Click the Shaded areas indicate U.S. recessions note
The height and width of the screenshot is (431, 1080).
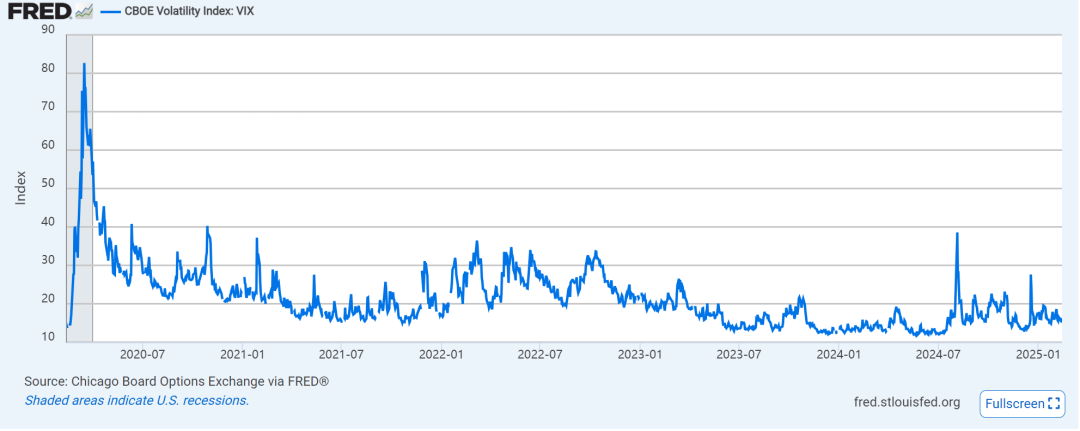pos(136,401)
